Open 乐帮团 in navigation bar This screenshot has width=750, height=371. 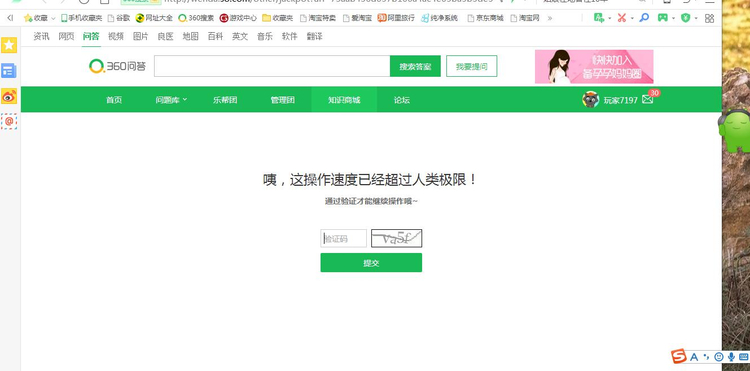coord(225,100)
